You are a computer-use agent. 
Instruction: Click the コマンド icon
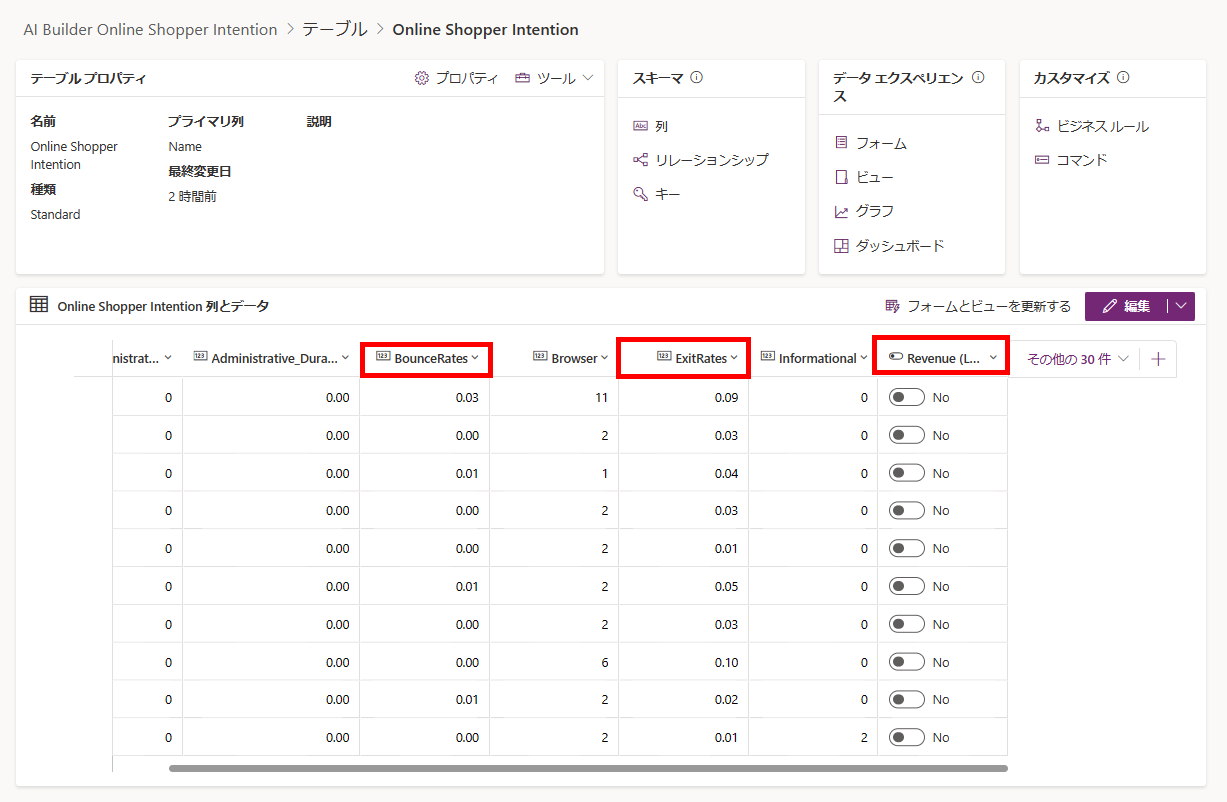pos(1042,160)
